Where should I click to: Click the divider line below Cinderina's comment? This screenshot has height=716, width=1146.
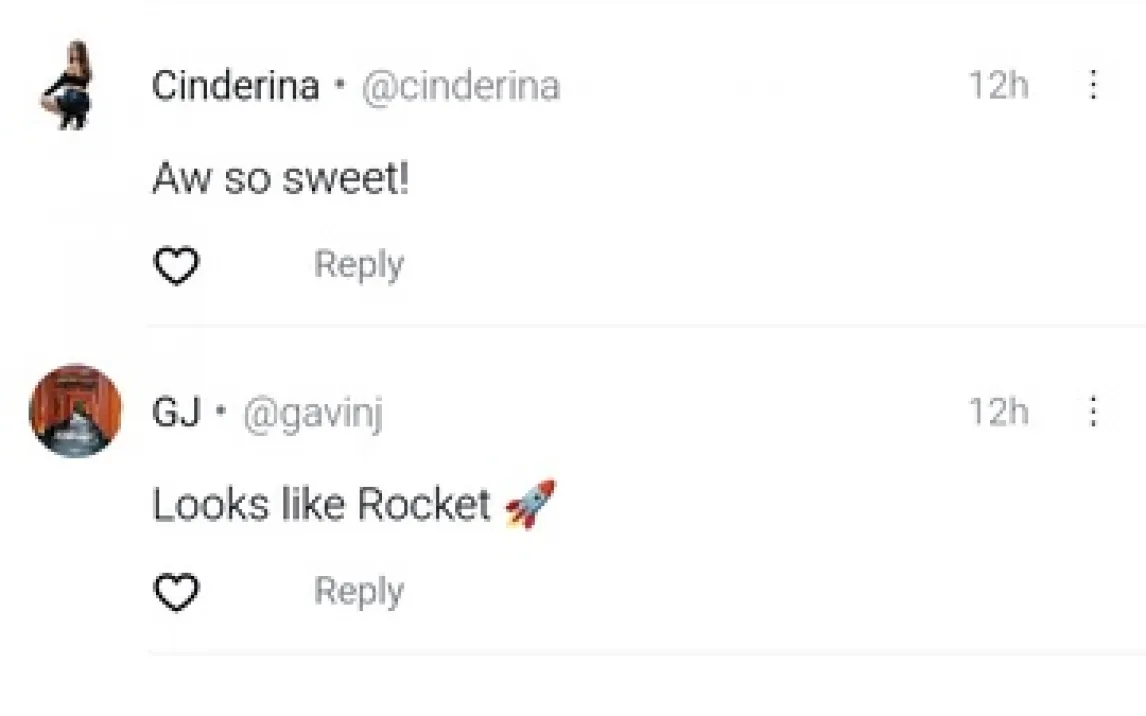(646, 326)
